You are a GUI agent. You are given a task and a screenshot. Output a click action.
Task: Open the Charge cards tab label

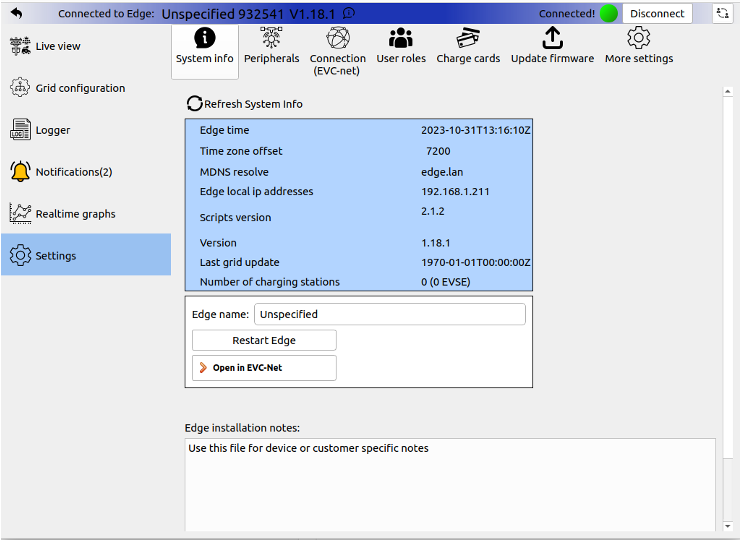[x=468, y=59]
